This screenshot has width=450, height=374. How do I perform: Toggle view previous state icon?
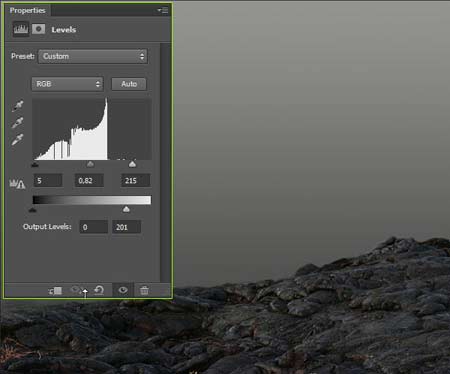tap(76, 290)
